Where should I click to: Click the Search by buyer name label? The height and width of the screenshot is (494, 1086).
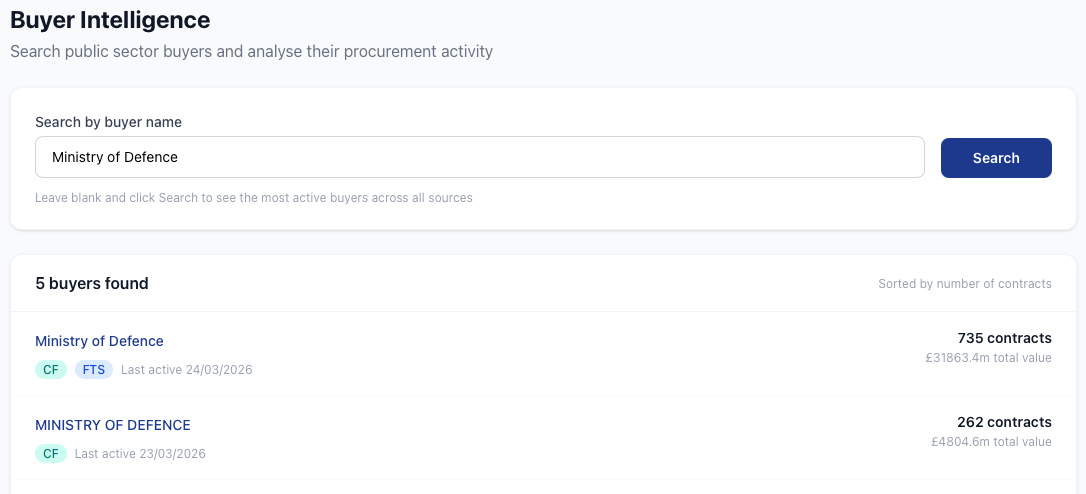pos(108,122)
